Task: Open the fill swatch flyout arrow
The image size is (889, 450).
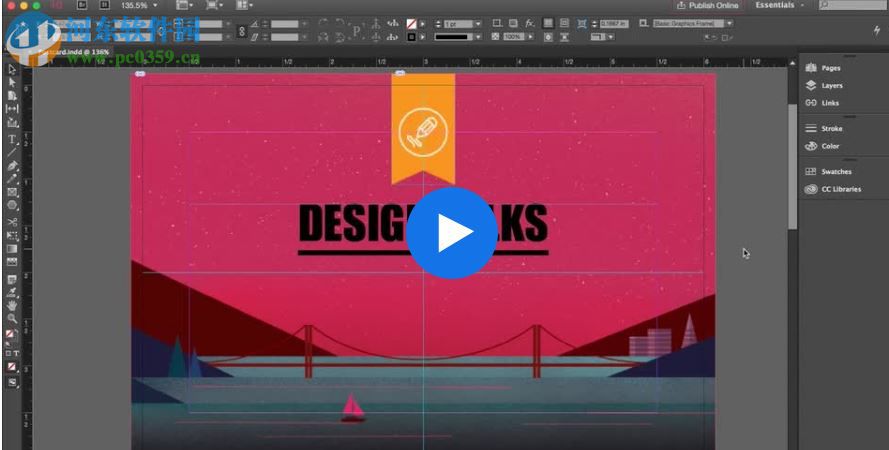Action: click(422, 24)
